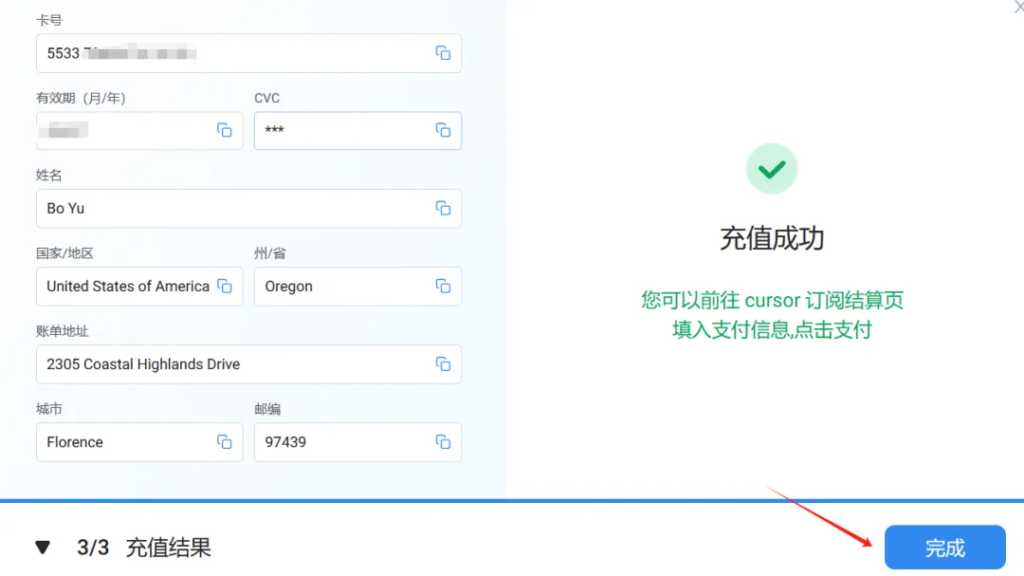Click the CVC input field
The height and width of the screenshot is (576, 1024).
pos(340,130)
